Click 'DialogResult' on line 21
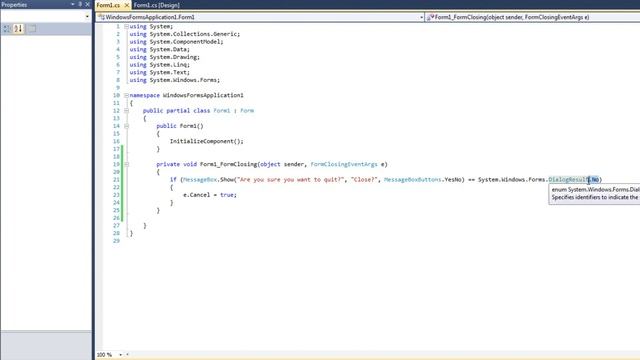This screenshot has width=640, height=360. pyautogui.click(x=569, y=180)
